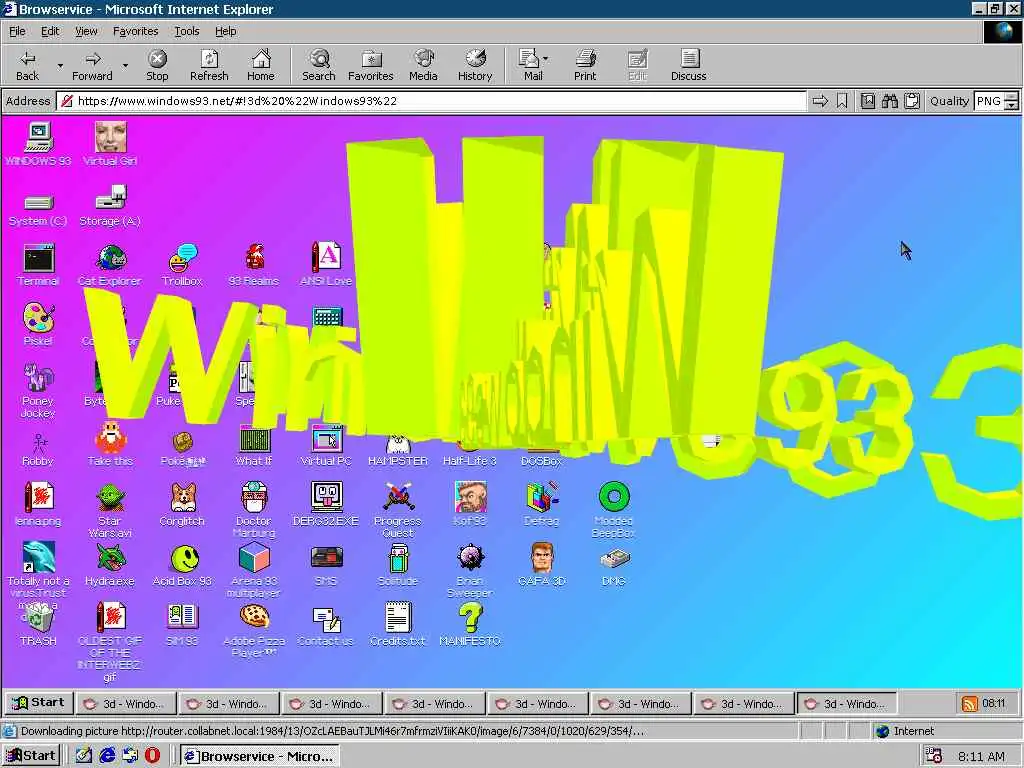Click the binoculars find icon
The width and height of the screenshot is (1024, 768).
(x=889, y=101)
